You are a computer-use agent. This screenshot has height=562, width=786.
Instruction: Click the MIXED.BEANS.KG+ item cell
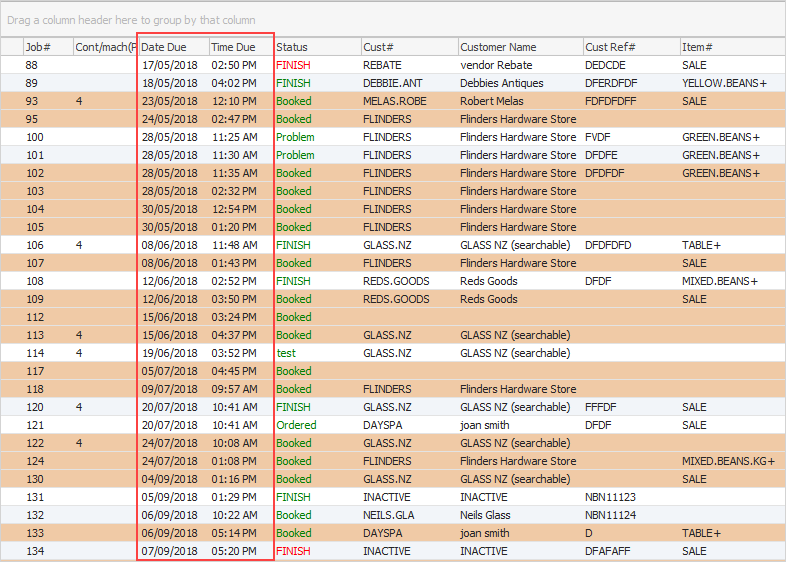[x=729, y=461]
